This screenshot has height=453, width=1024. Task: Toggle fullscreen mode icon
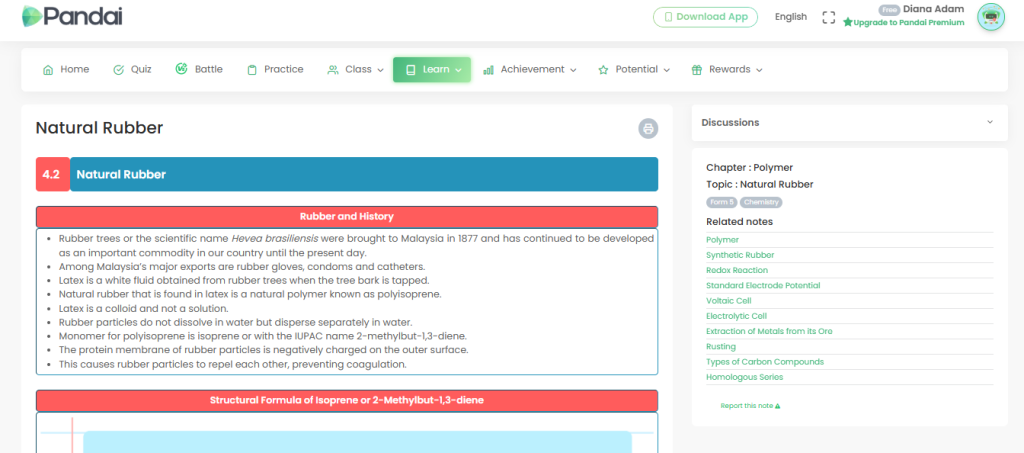click(828, 17)
